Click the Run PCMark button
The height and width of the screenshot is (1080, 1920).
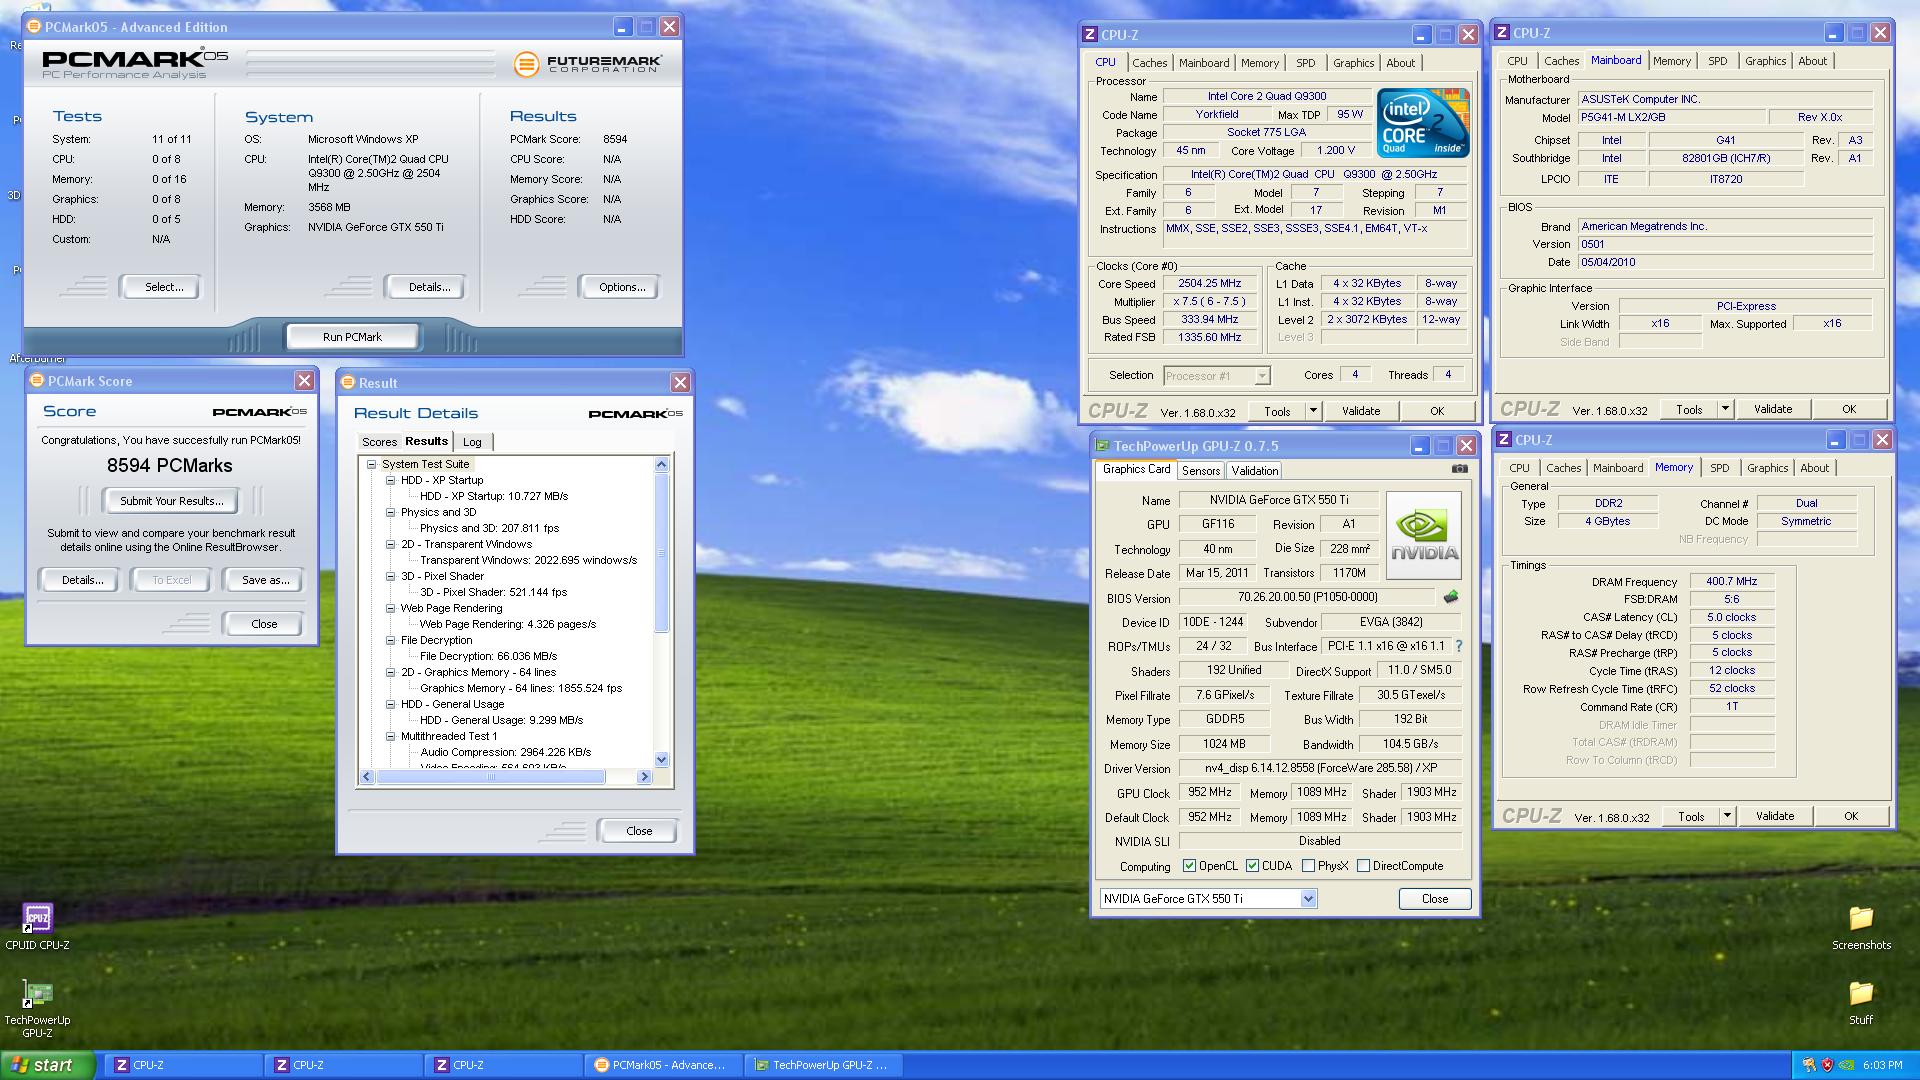click(x=352, y=337)
